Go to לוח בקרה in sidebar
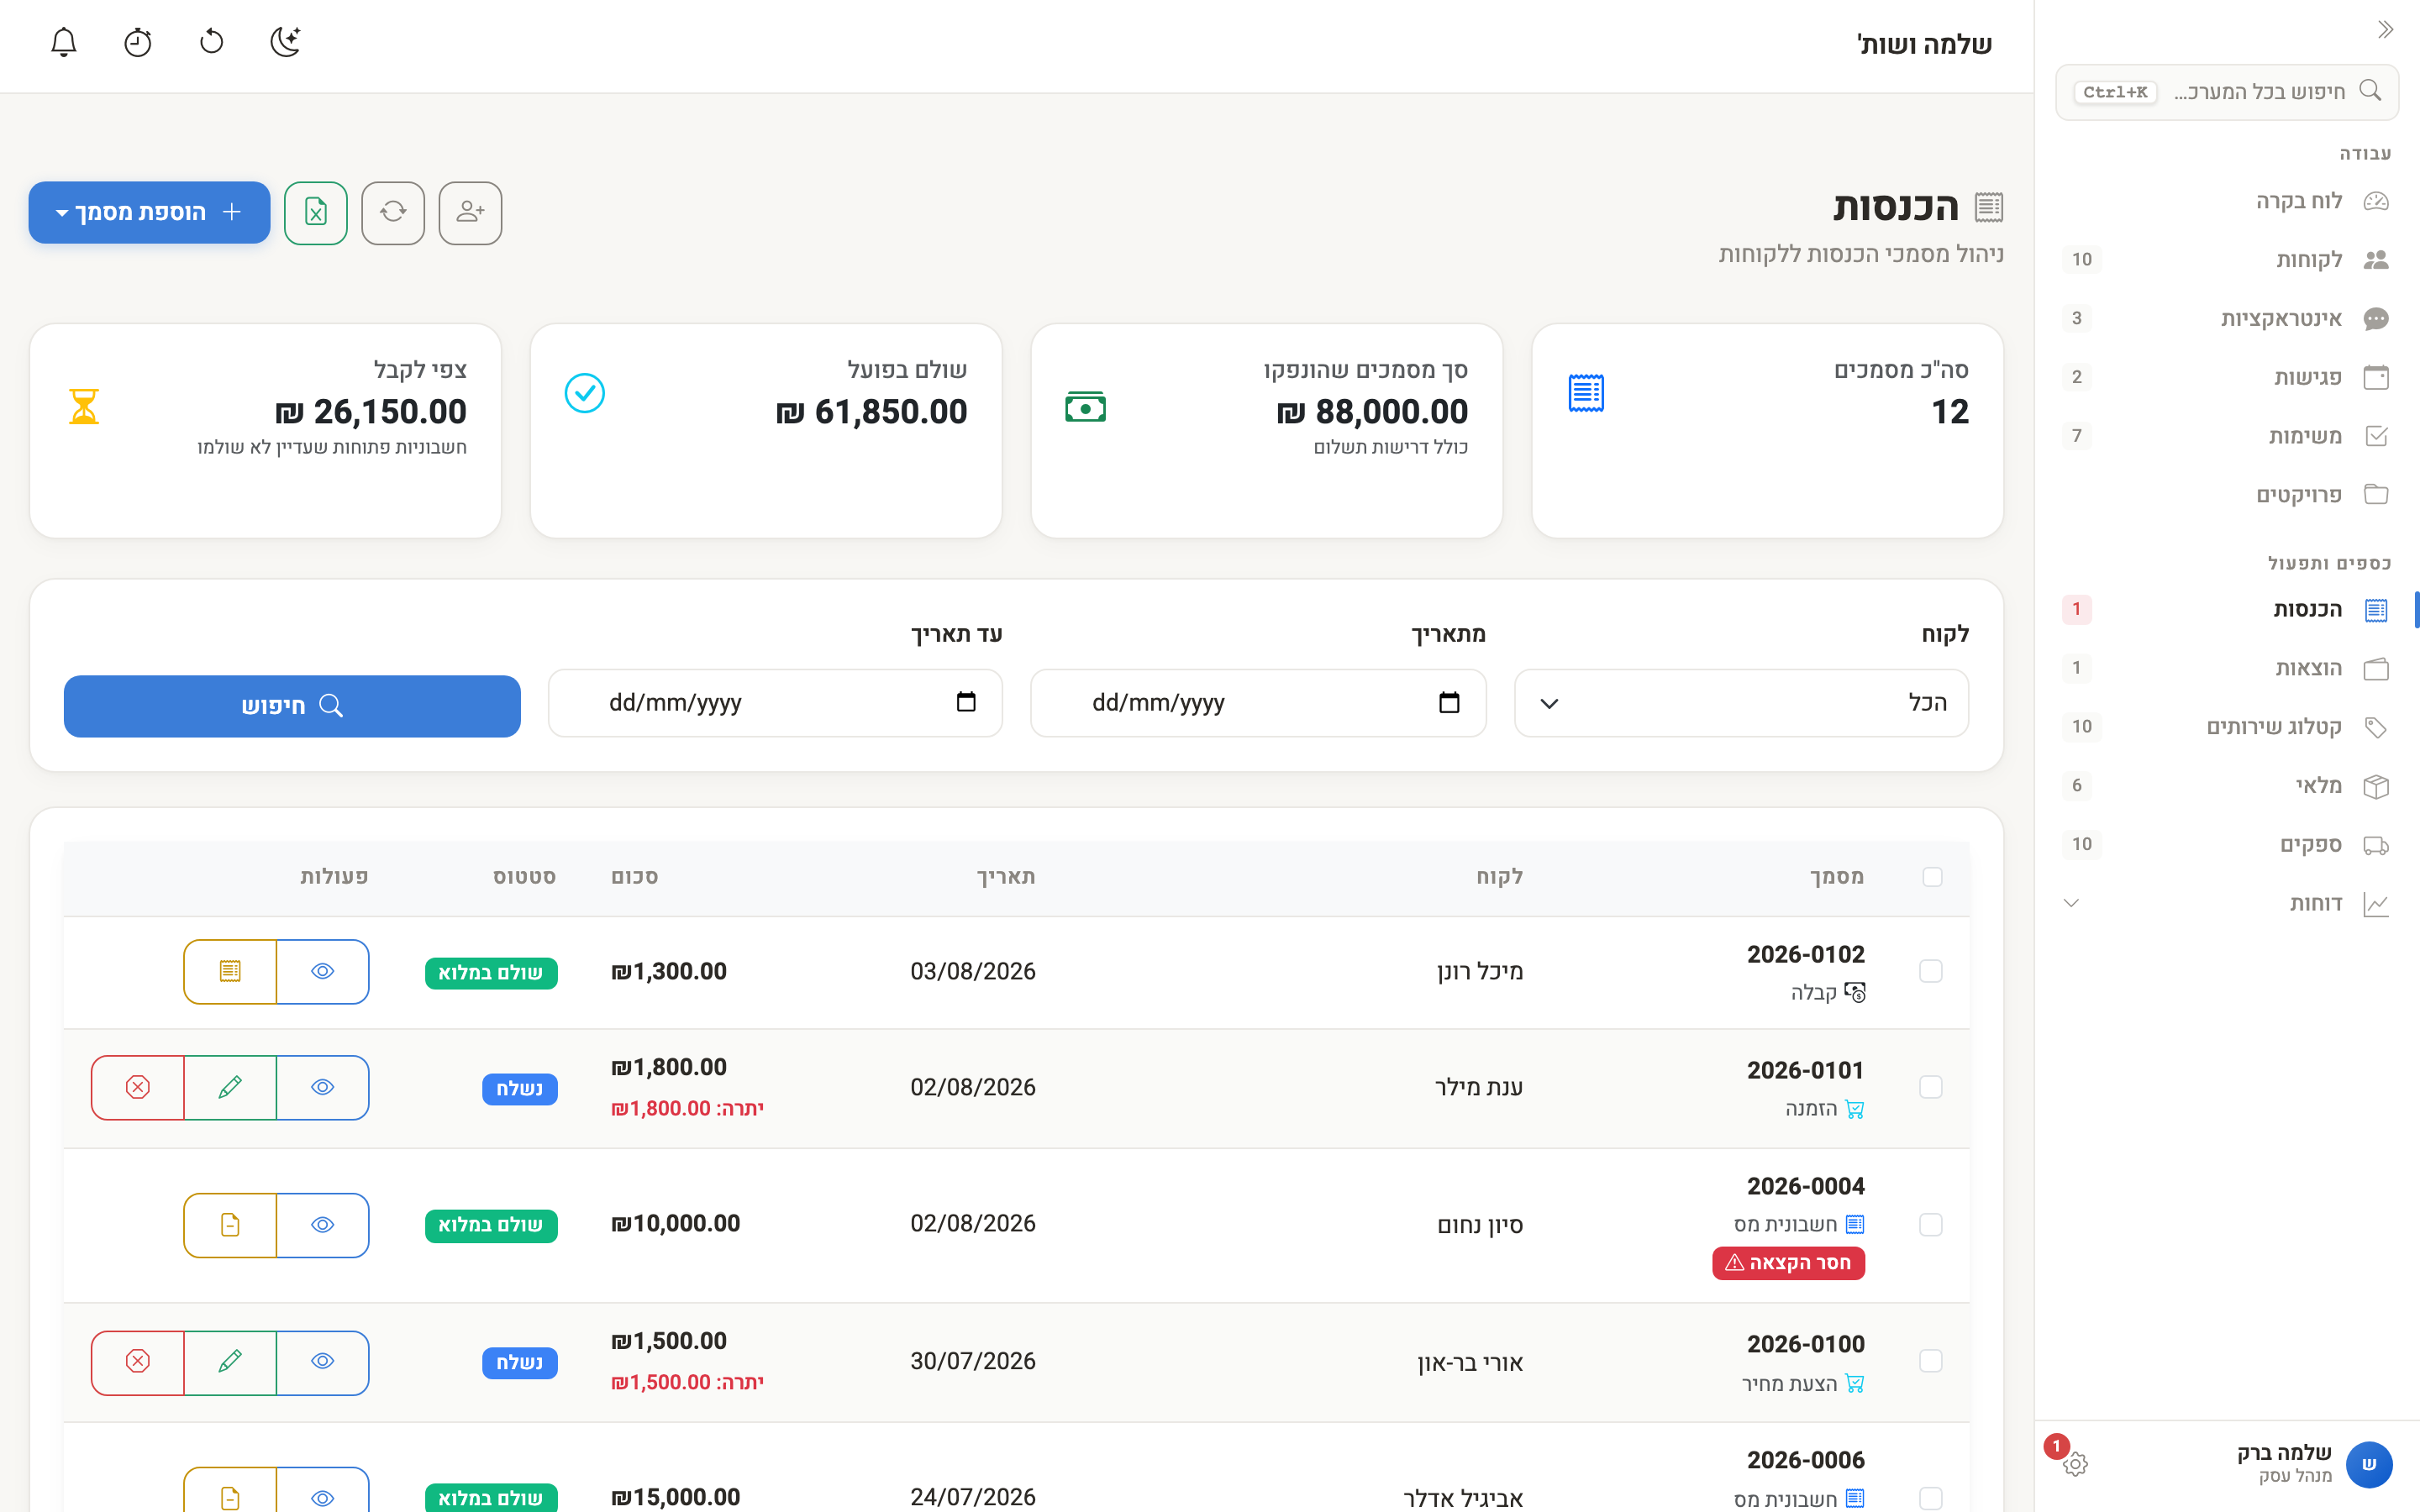This screenshot has width=2420, height=1512. tap(2227, 201)
